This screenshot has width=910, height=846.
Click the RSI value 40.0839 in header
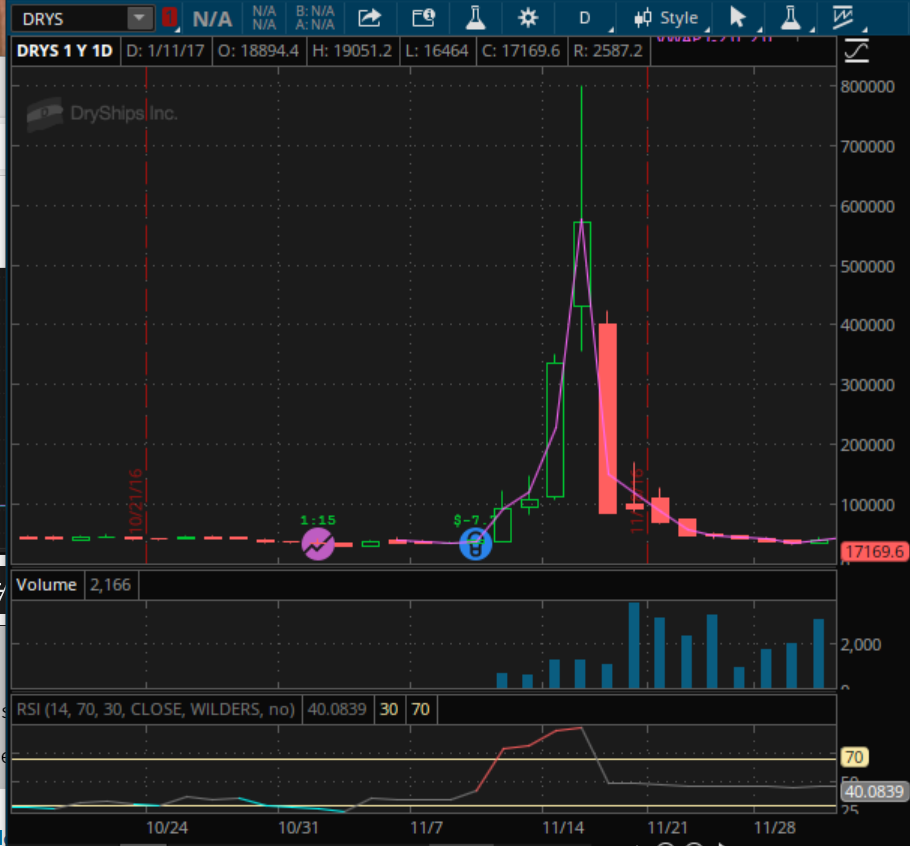tap(337, 710)
